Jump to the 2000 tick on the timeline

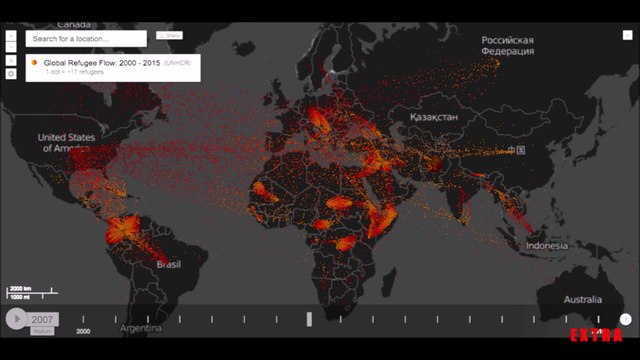(83, 319)
